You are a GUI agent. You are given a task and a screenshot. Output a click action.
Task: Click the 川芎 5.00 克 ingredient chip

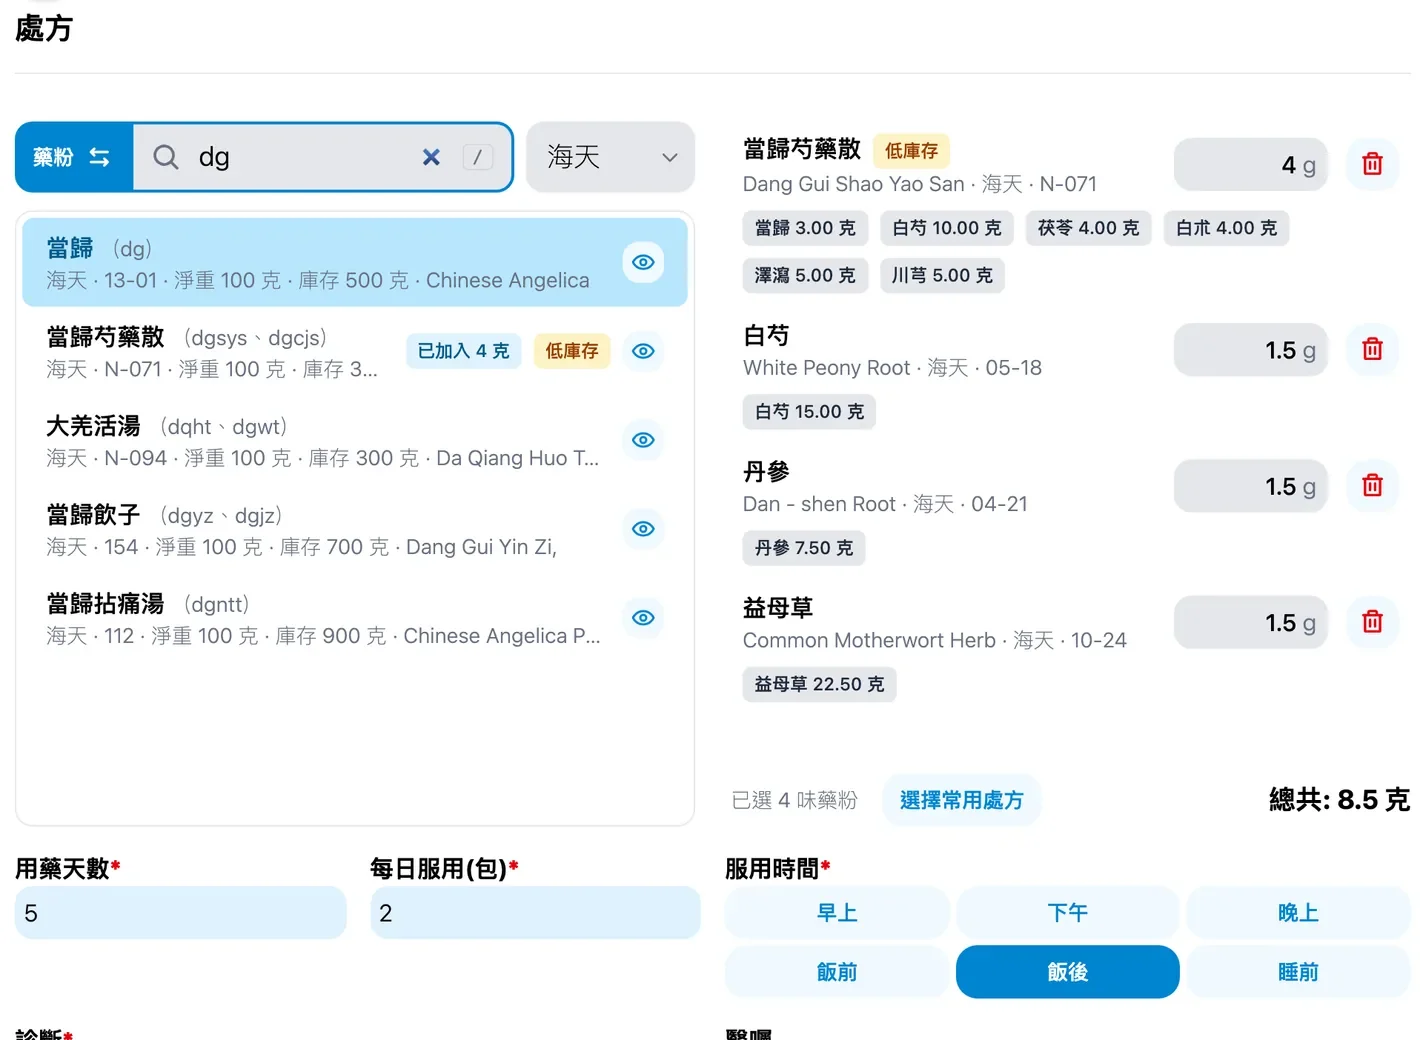click(x=942, y=275)
